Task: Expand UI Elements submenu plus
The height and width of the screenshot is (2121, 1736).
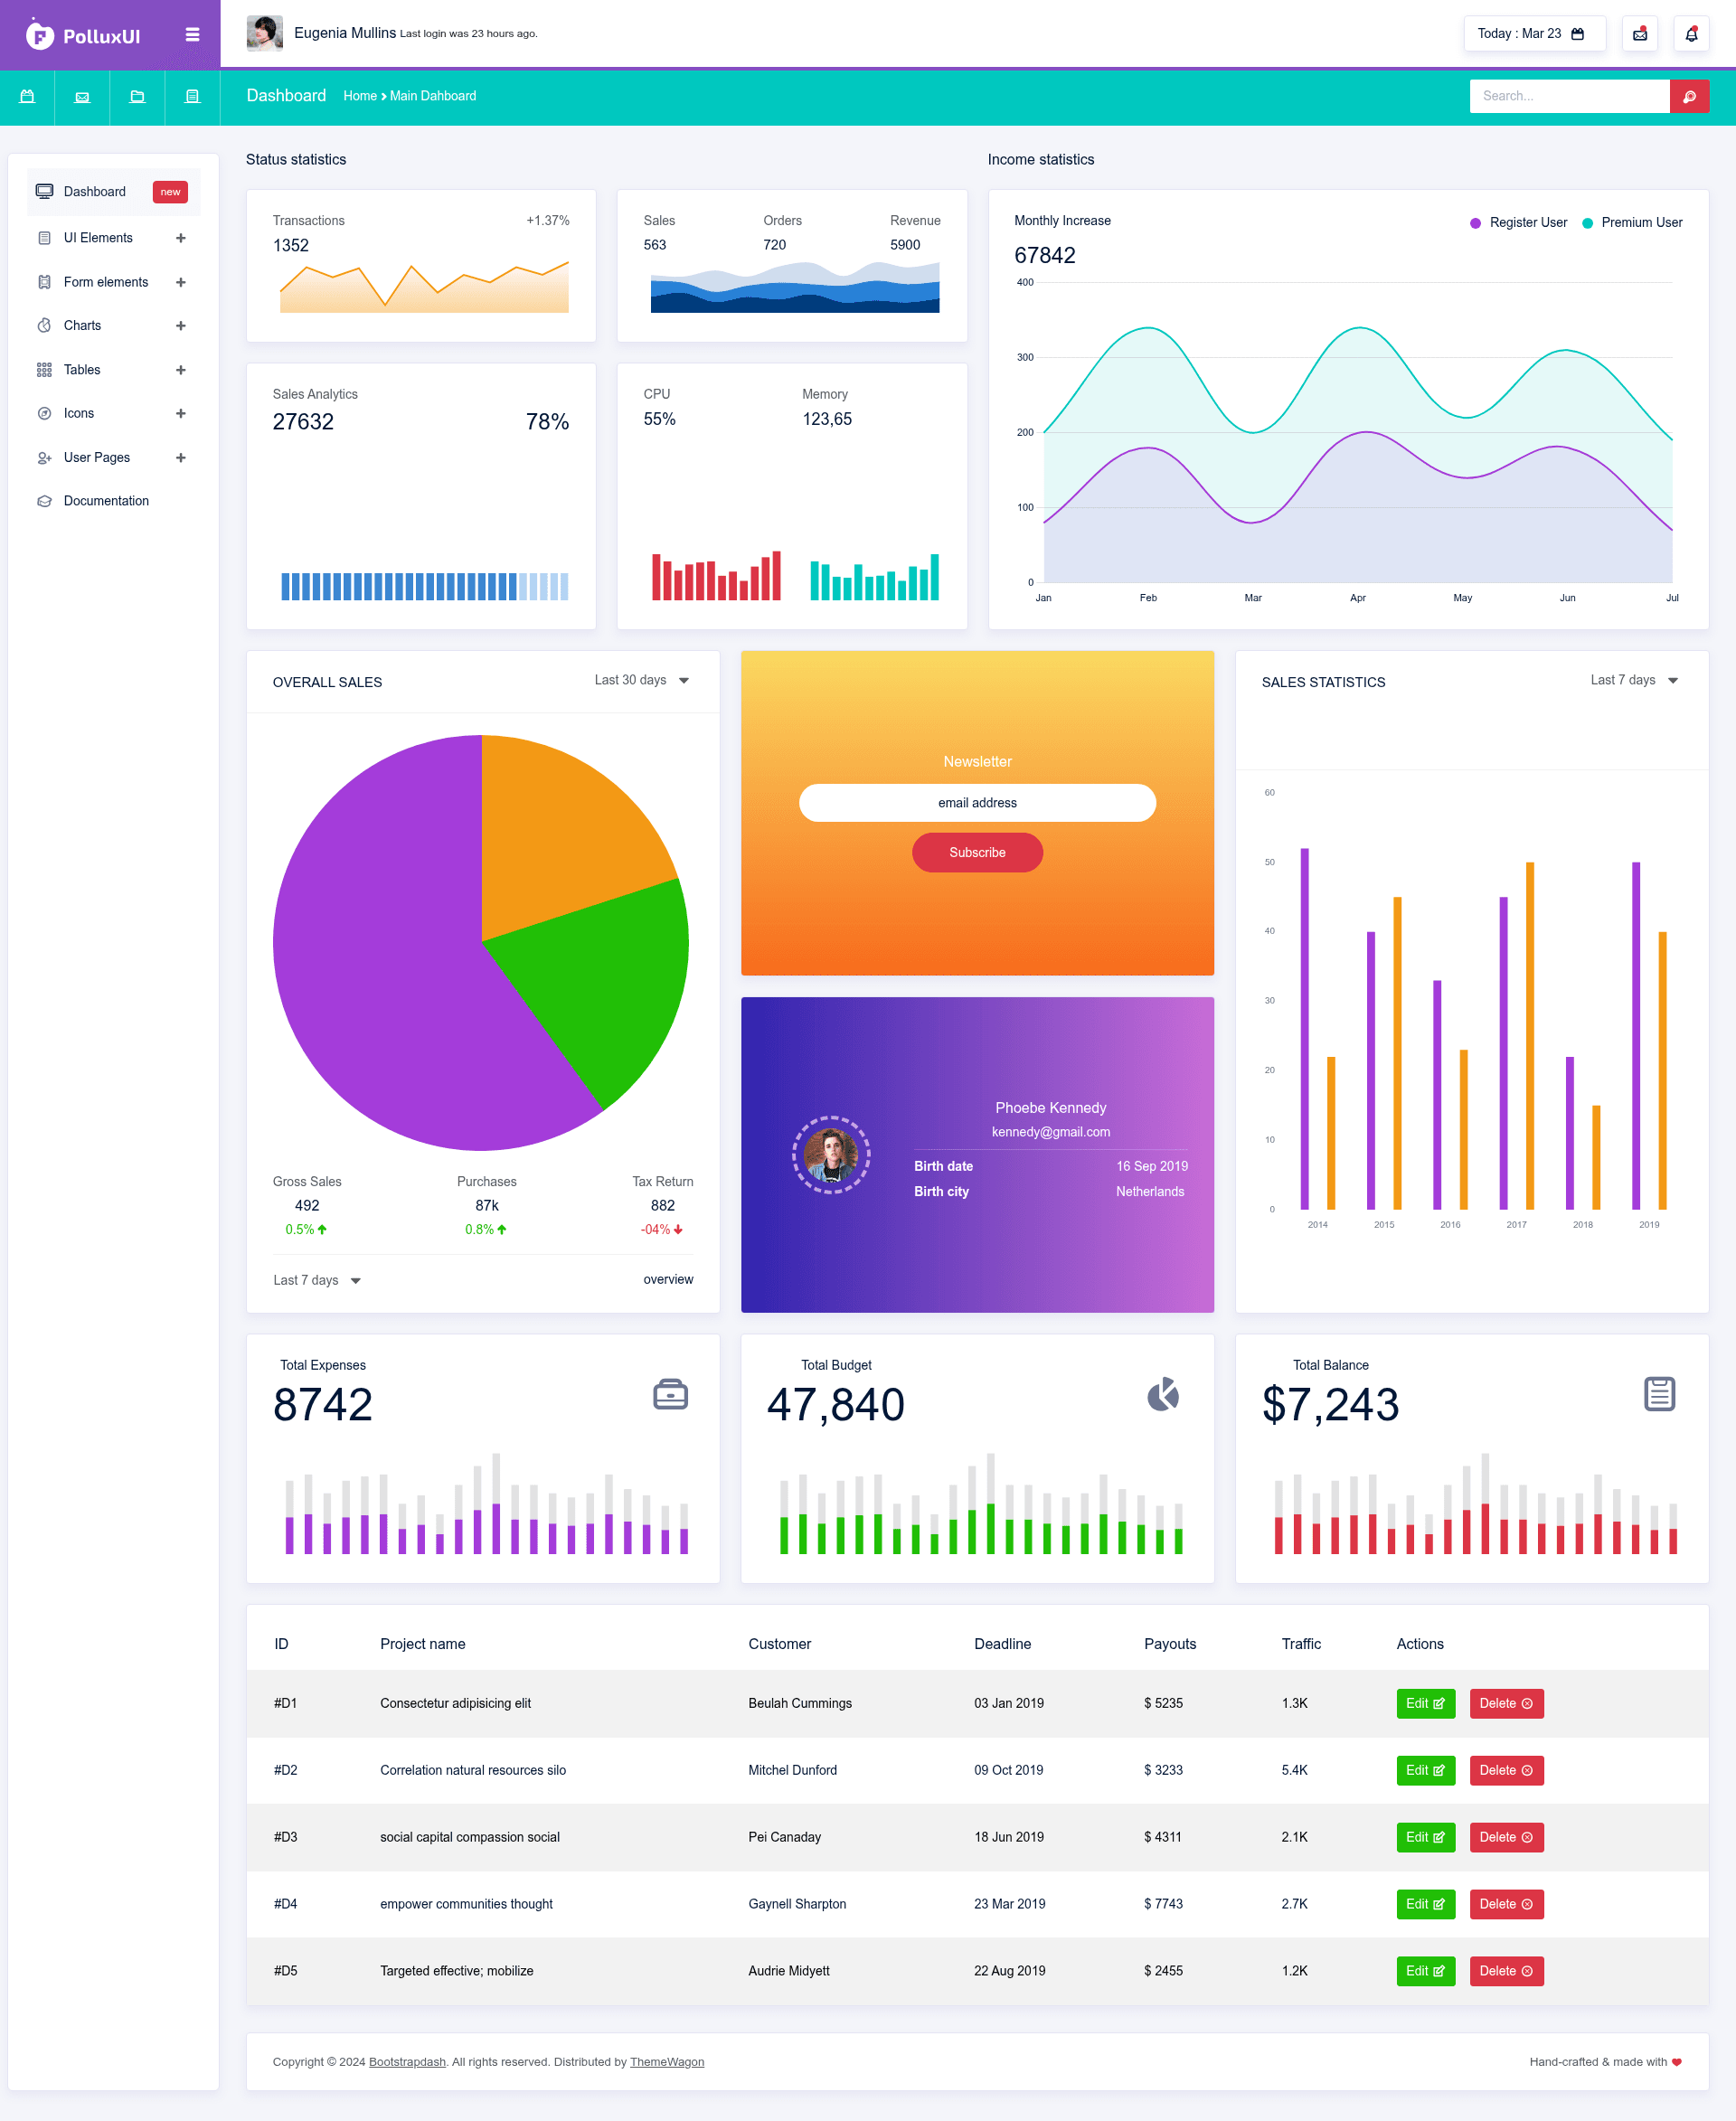Action: coord(181,238)
